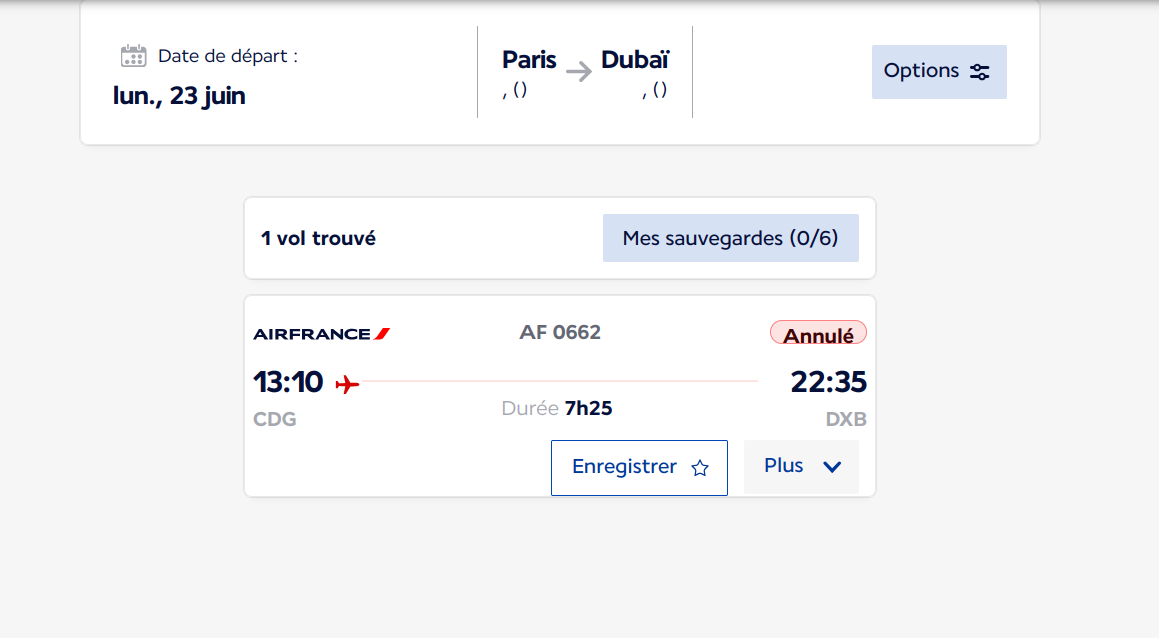
Task: Click flight number AF 0662
Action: tap(560, 332)
